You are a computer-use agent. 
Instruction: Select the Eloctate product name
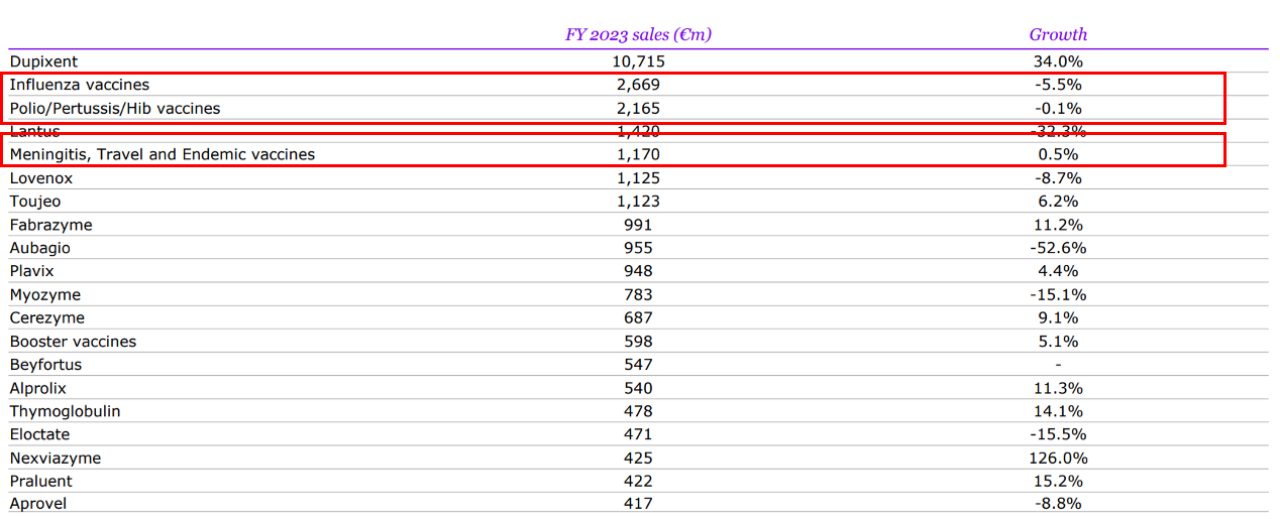click(x=40, y=435)
